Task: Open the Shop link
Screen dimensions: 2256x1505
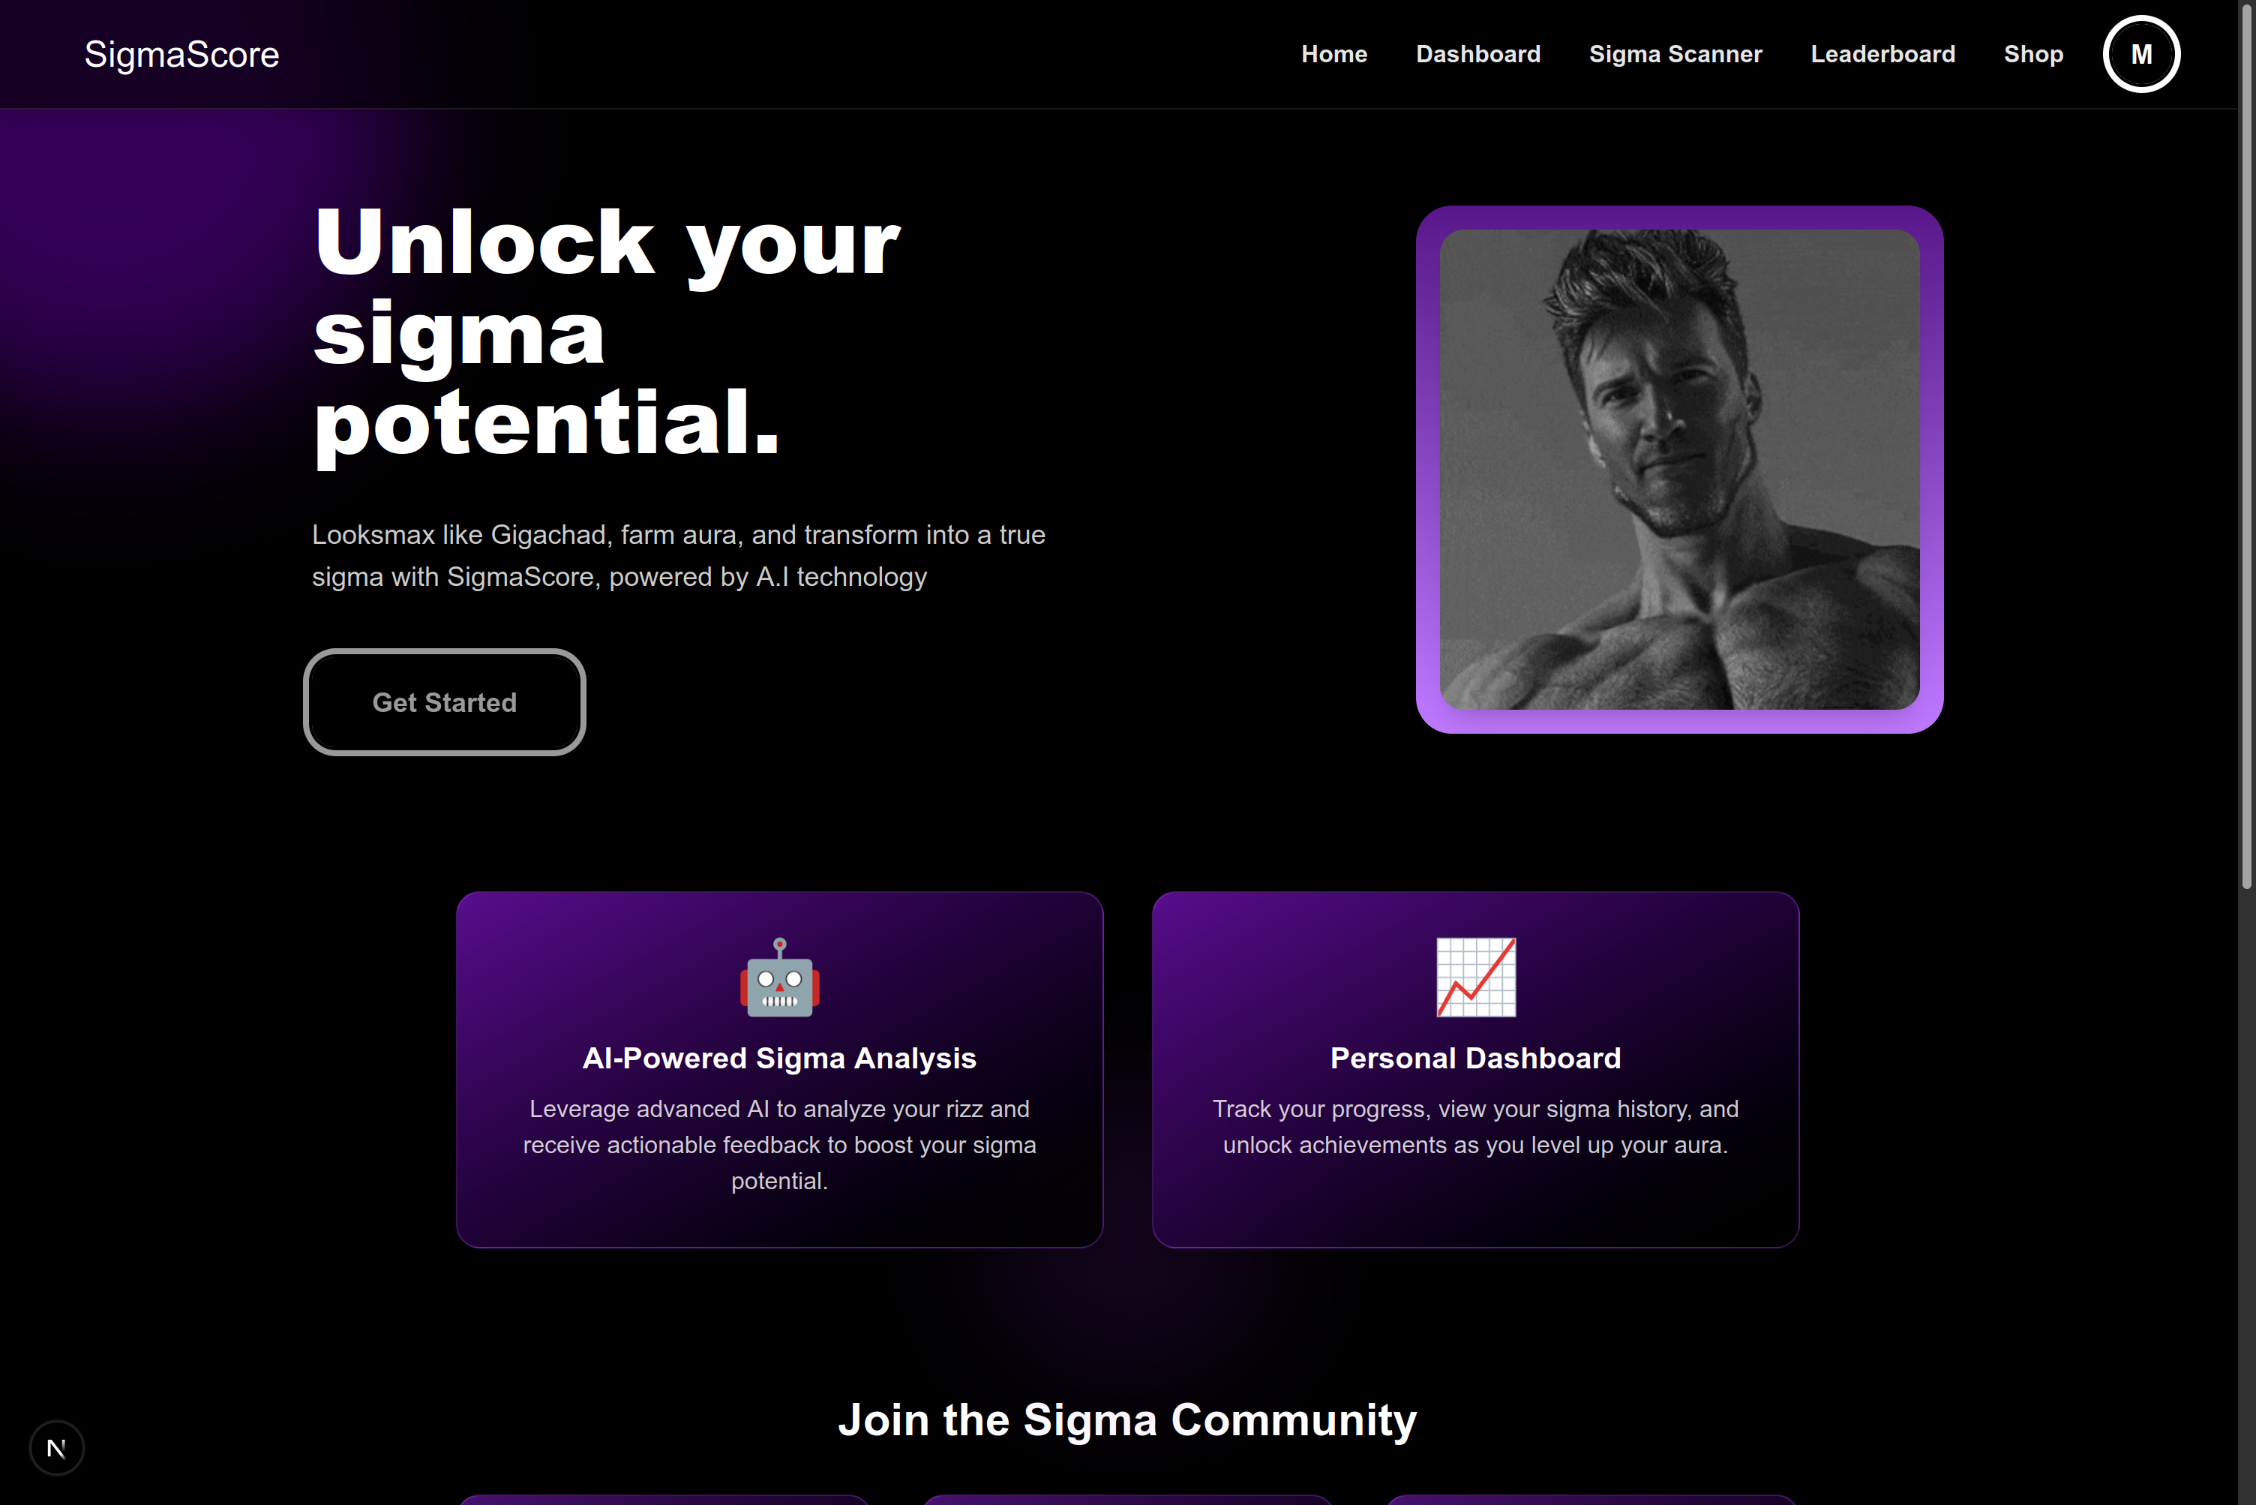Action: (x=2033, y=54)
